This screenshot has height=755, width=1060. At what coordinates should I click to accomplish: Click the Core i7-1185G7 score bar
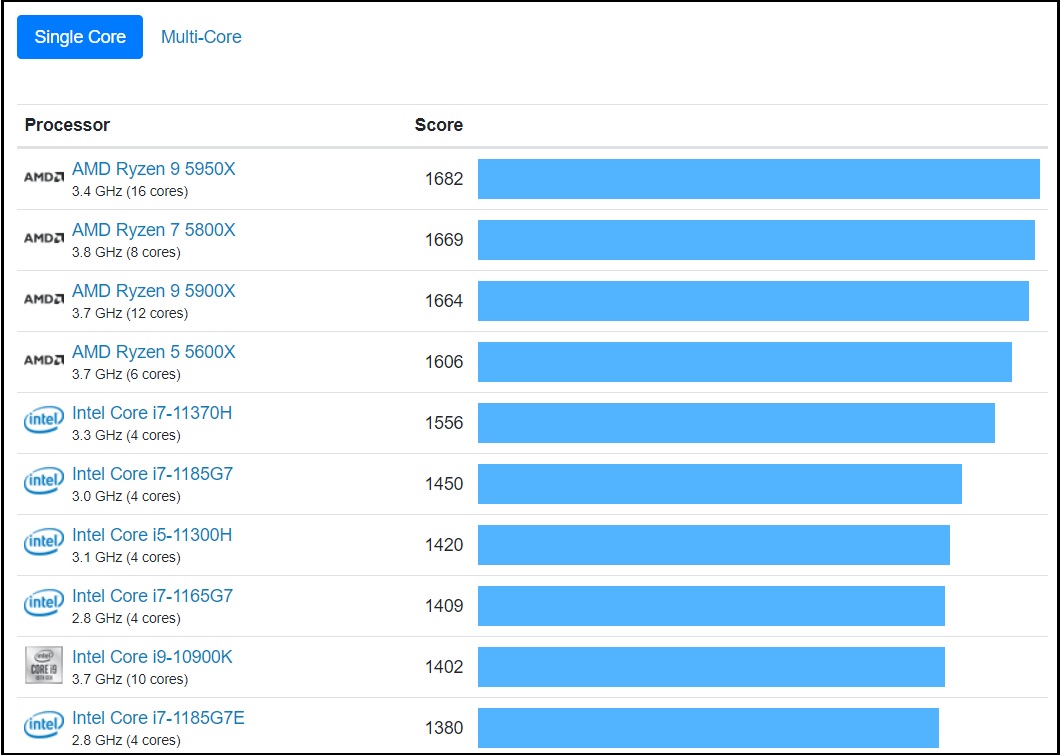720,484
